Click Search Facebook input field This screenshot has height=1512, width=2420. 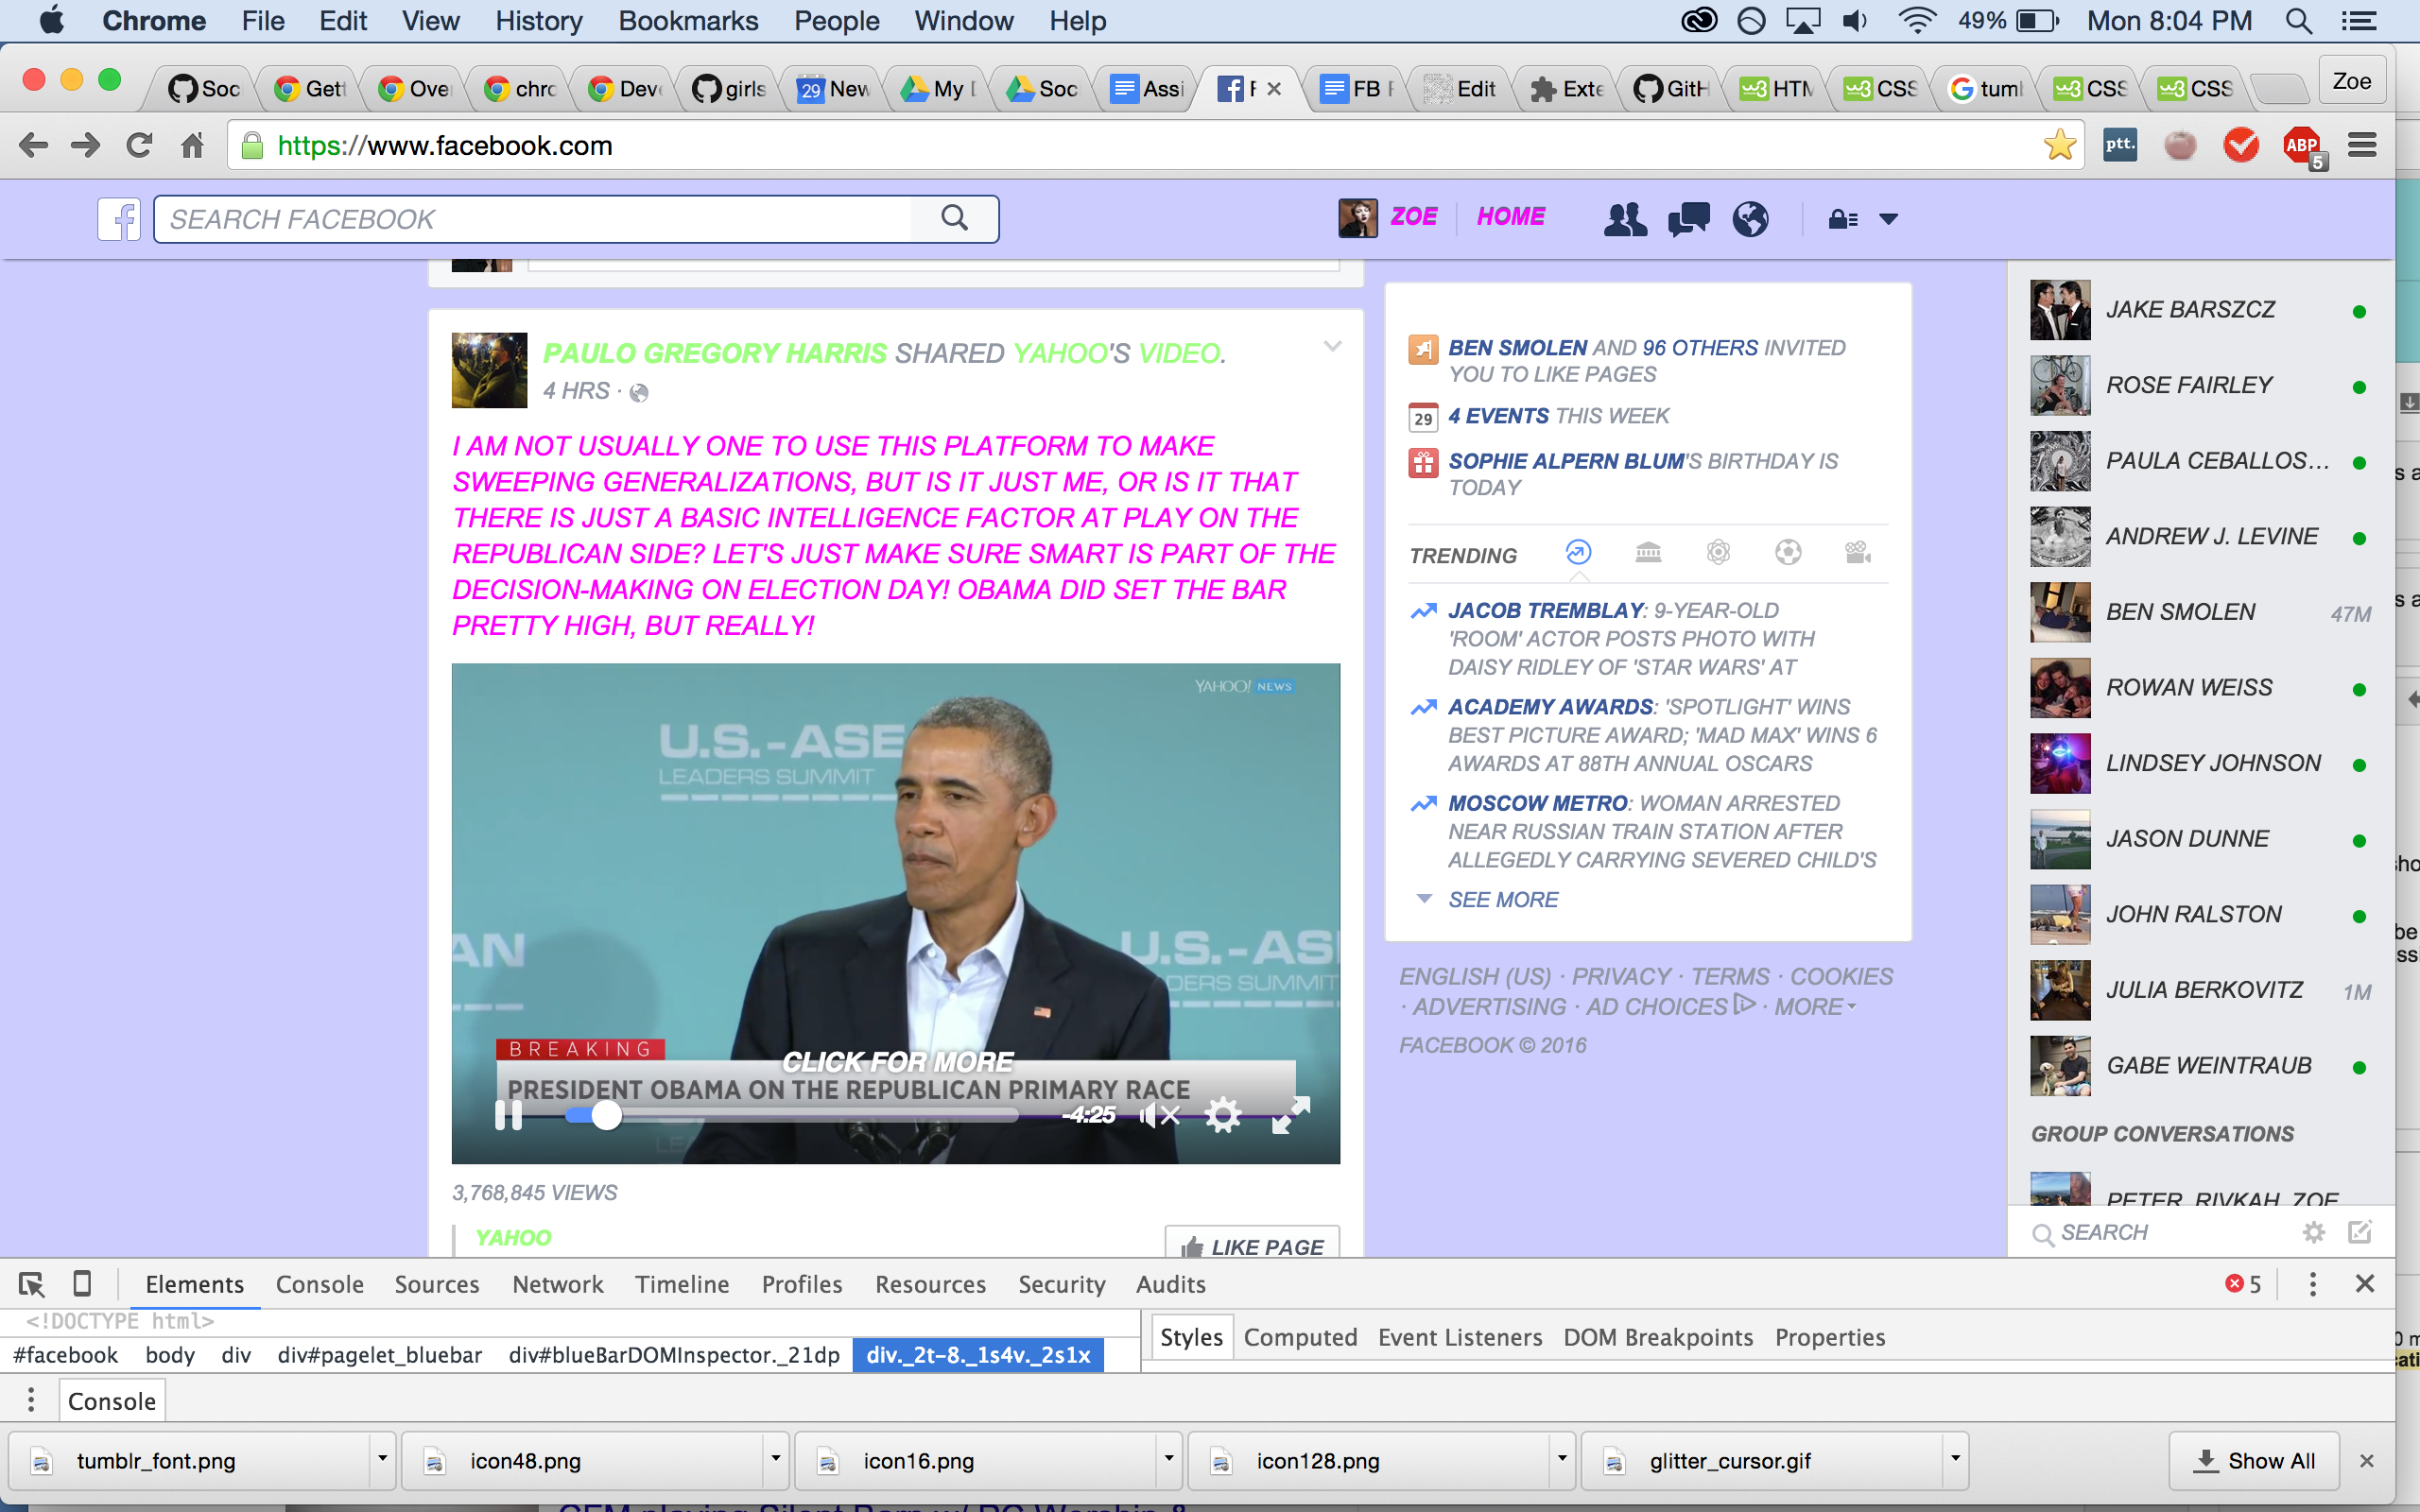[x=534, y=219]
